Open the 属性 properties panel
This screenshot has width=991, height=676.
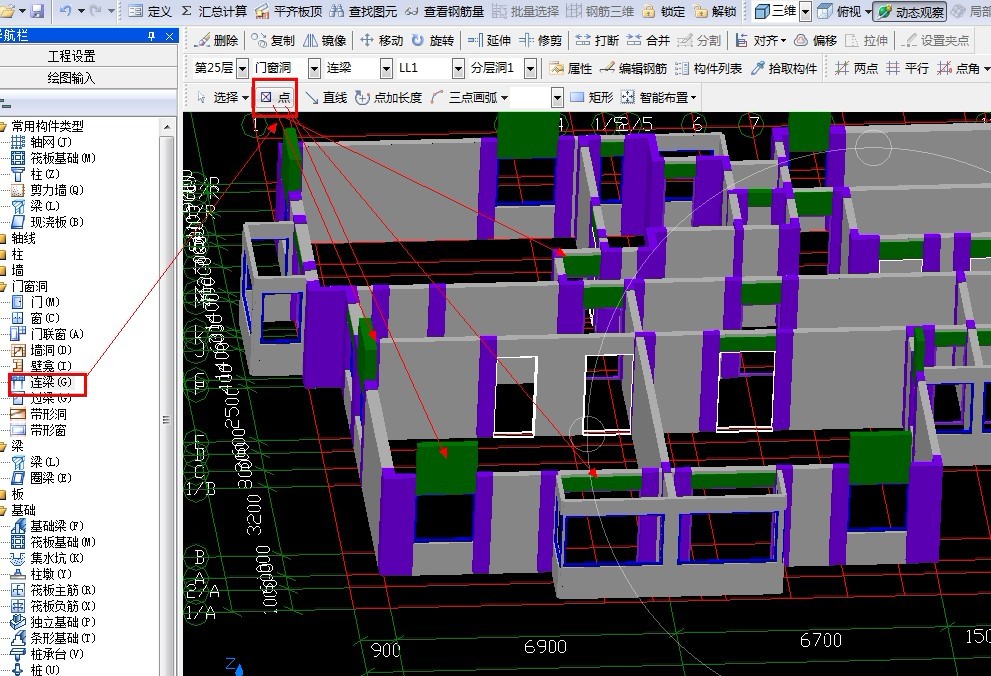point(571,68)
